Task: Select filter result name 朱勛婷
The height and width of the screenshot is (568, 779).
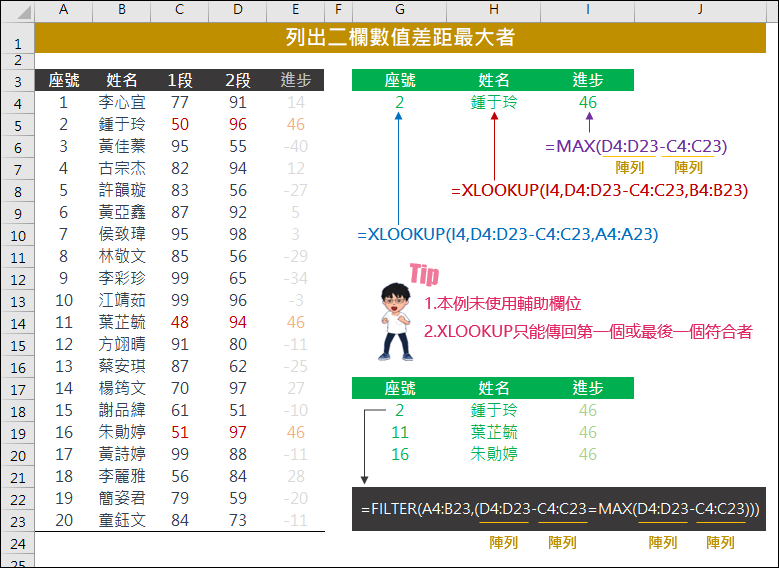Action: click(x=494, y=454)
